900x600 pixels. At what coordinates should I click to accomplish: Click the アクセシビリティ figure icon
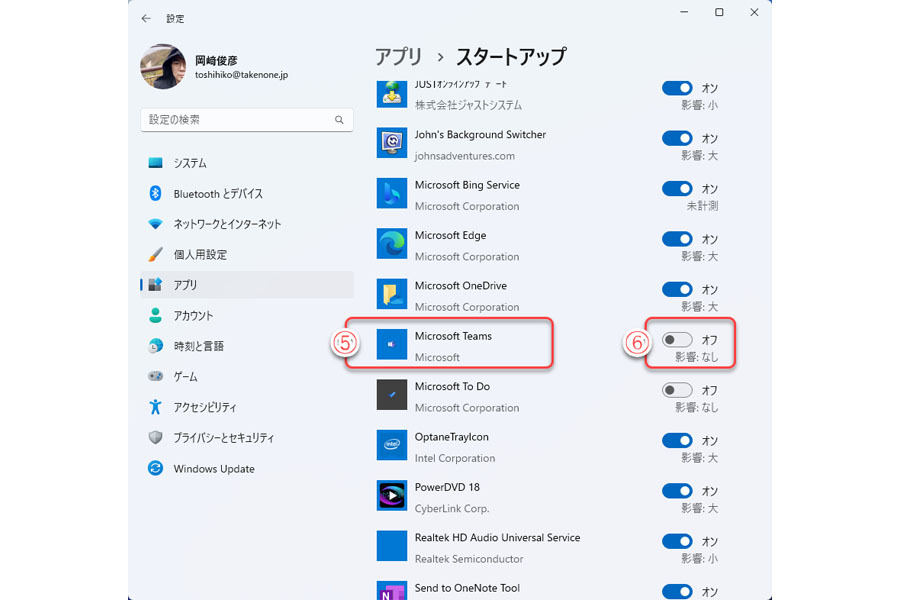[156, 407]
